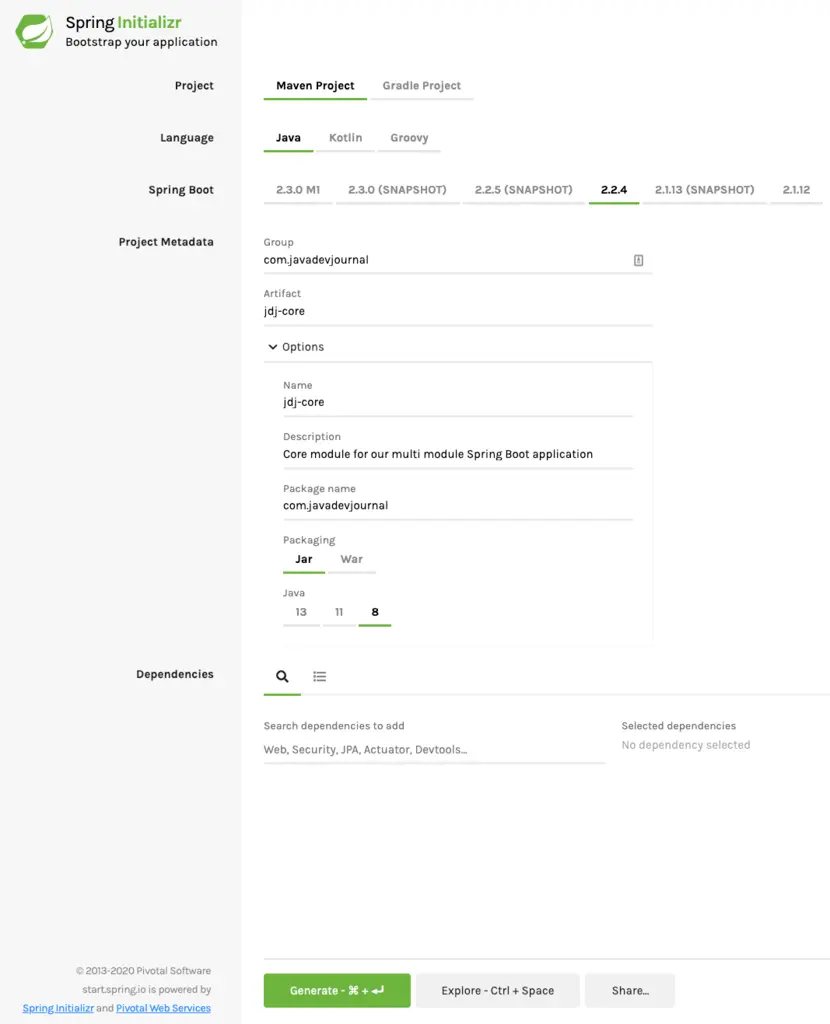Pick Jar packaging
Image resolution: width=830 pixels, height=1024 pixels.
click(304, 560)
